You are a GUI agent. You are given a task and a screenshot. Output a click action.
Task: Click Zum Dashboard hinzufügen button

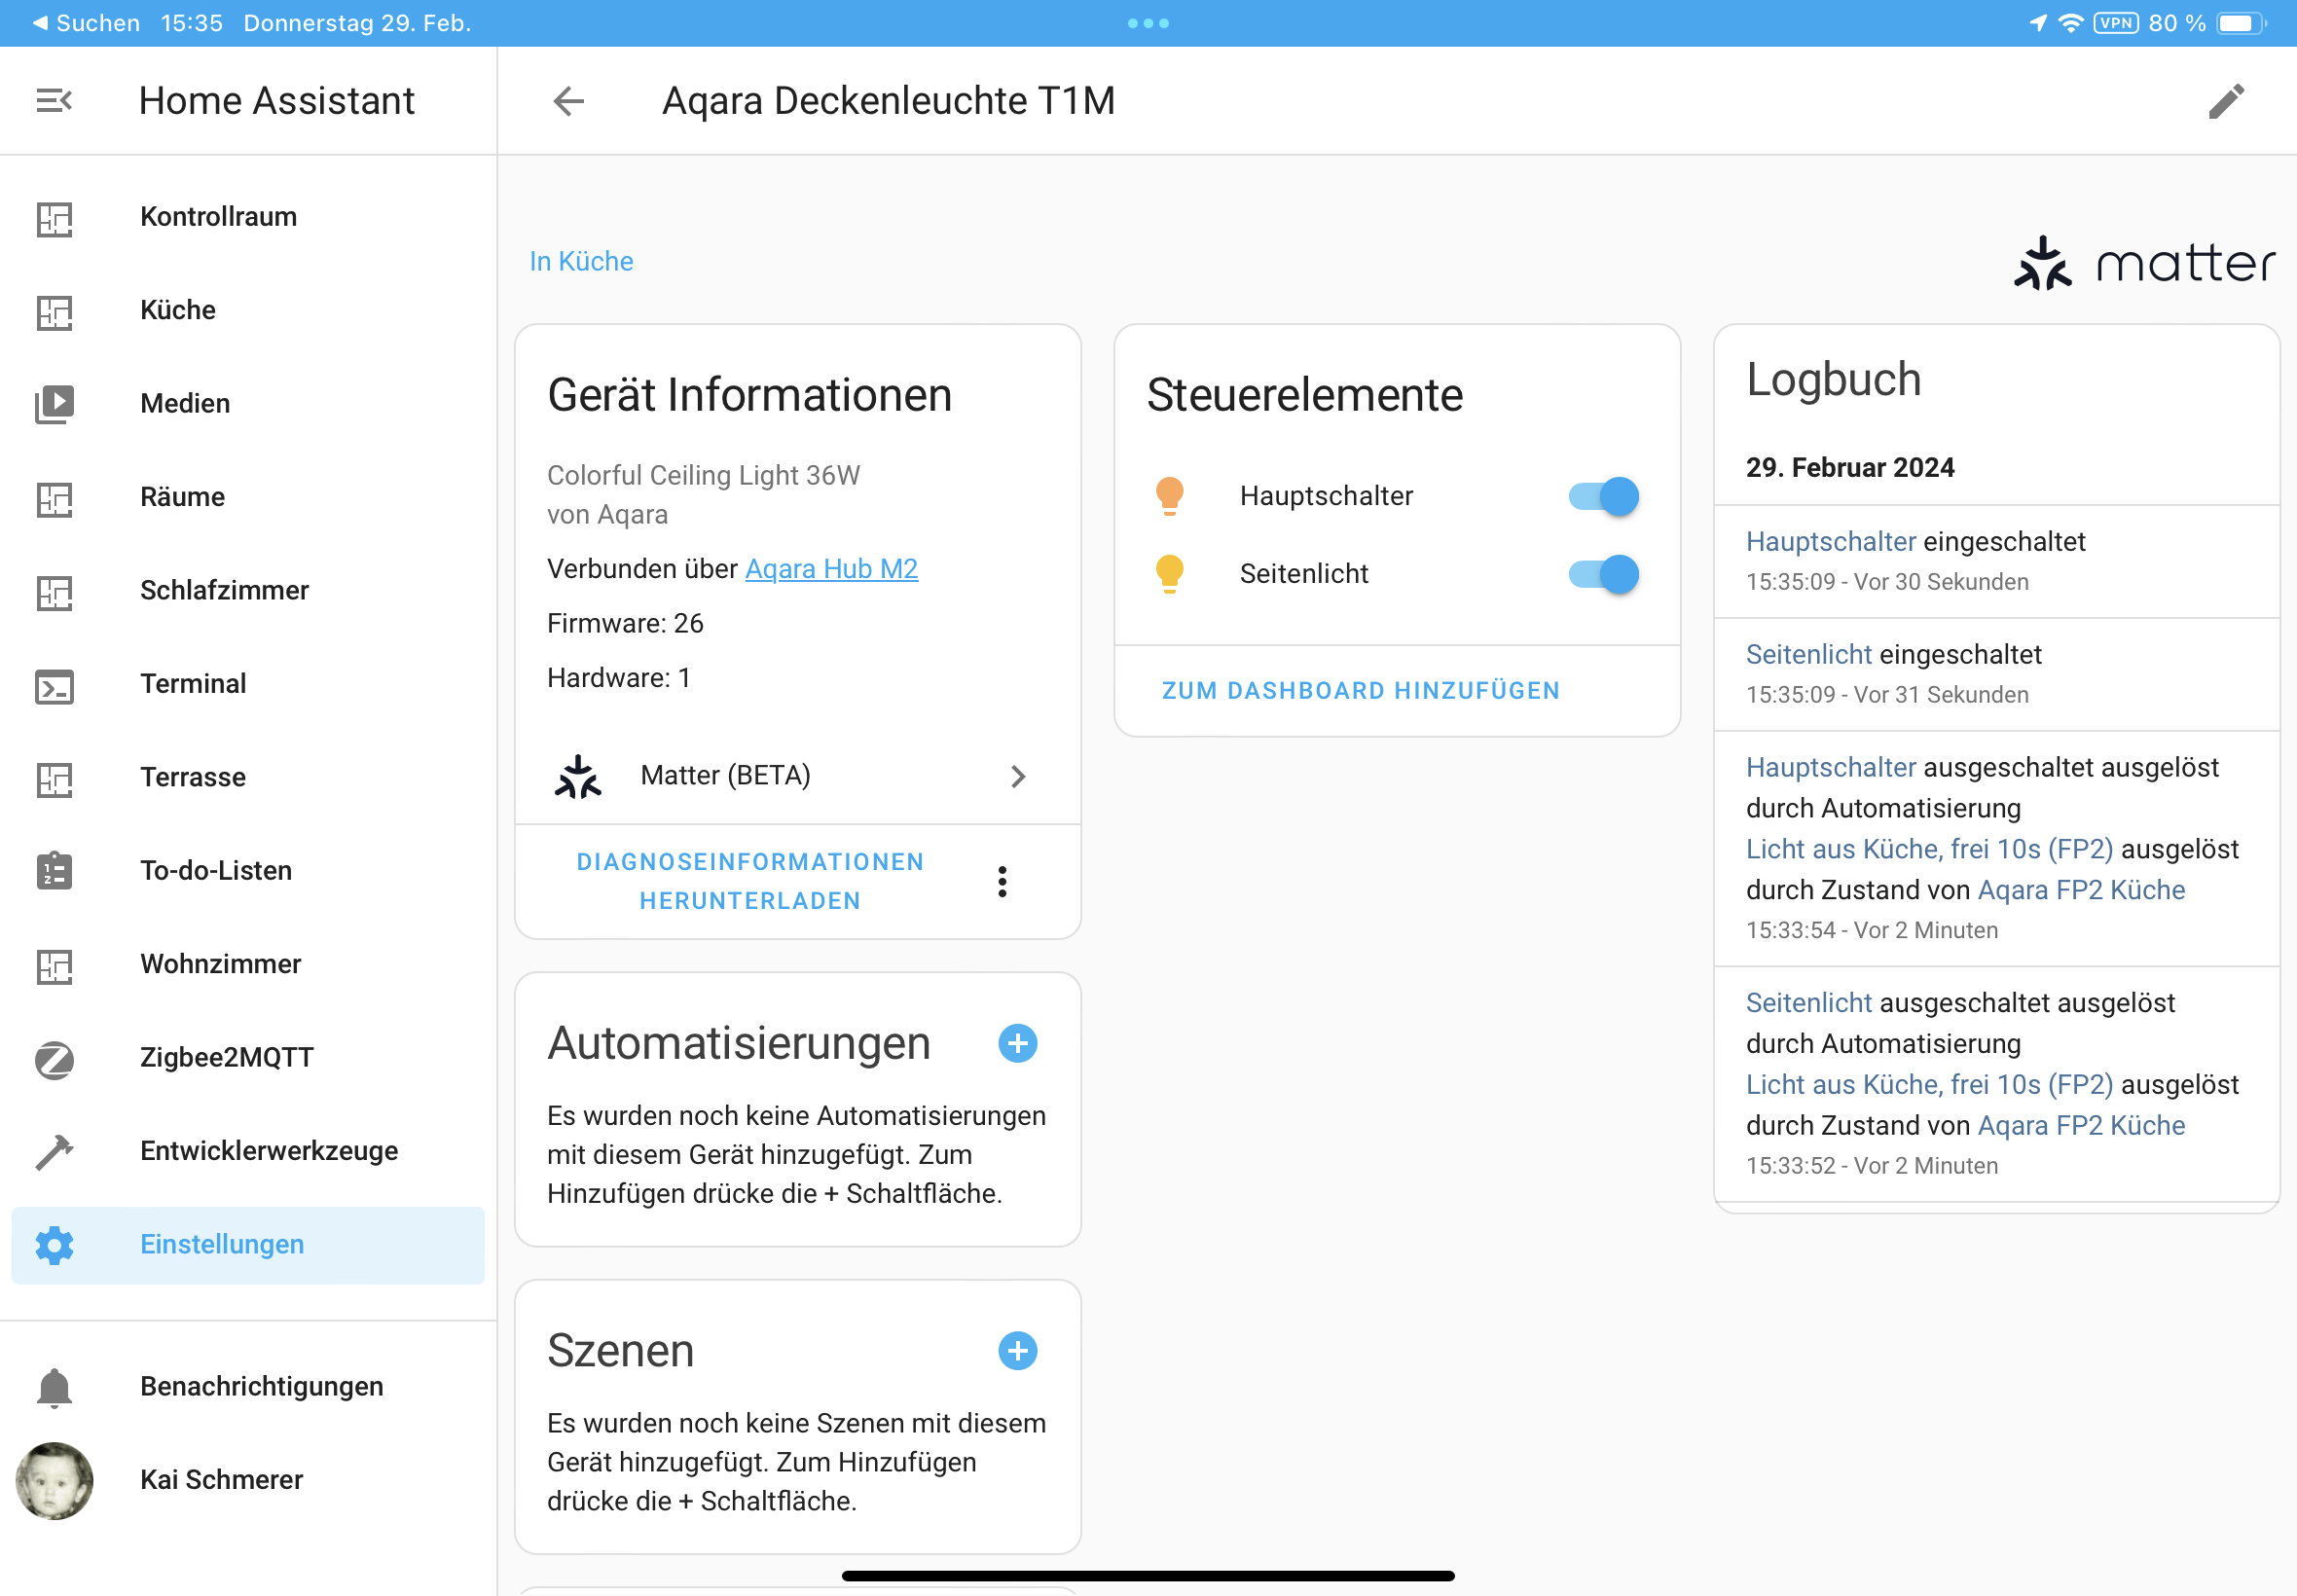1360,691
